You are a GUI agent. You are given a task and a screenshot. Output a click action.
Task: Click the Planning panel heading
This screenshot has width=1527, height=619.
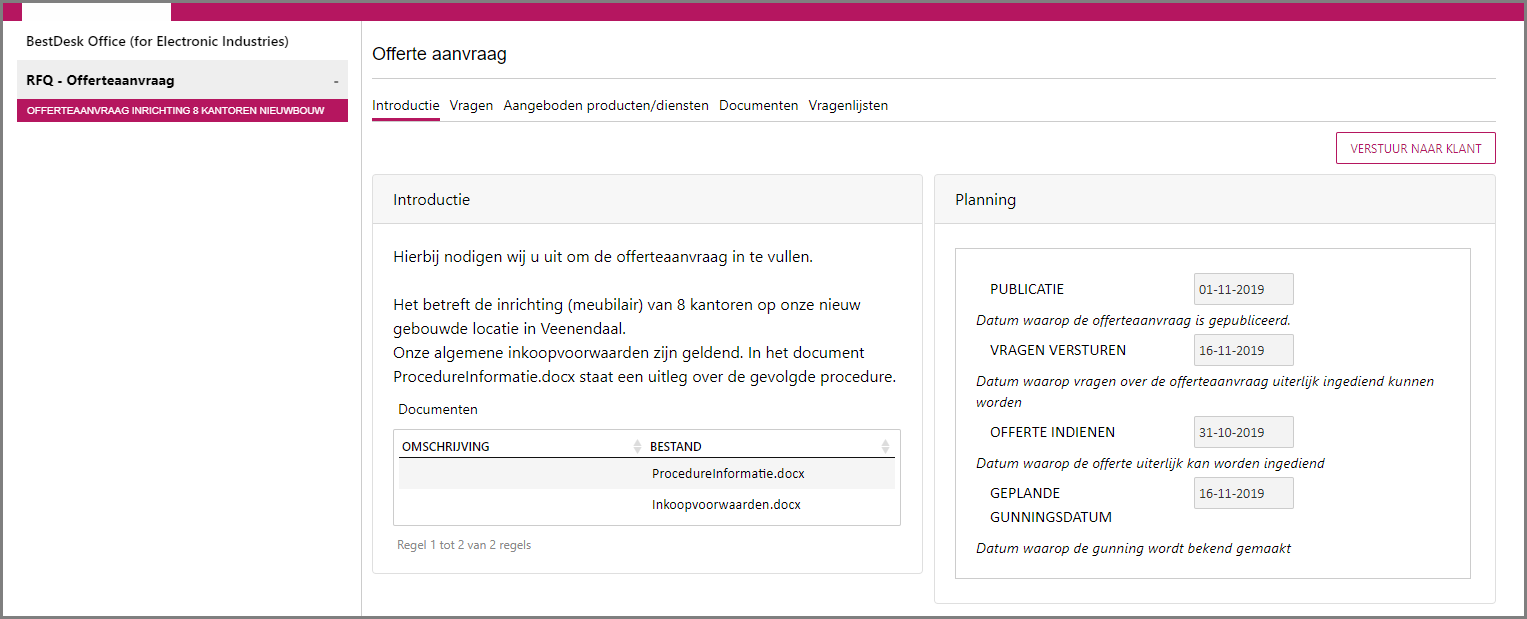pos(985,200)
